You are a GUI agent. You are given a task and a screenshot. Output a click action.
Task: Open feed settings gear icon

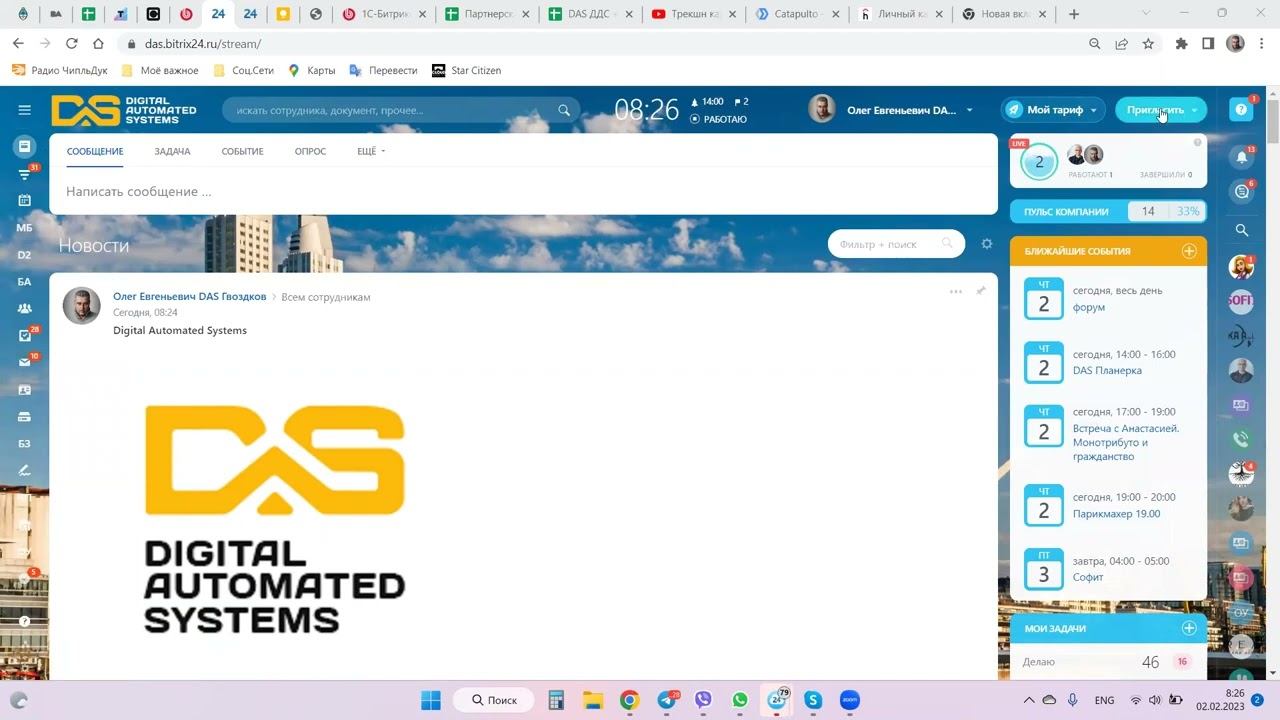pos(987,244)
